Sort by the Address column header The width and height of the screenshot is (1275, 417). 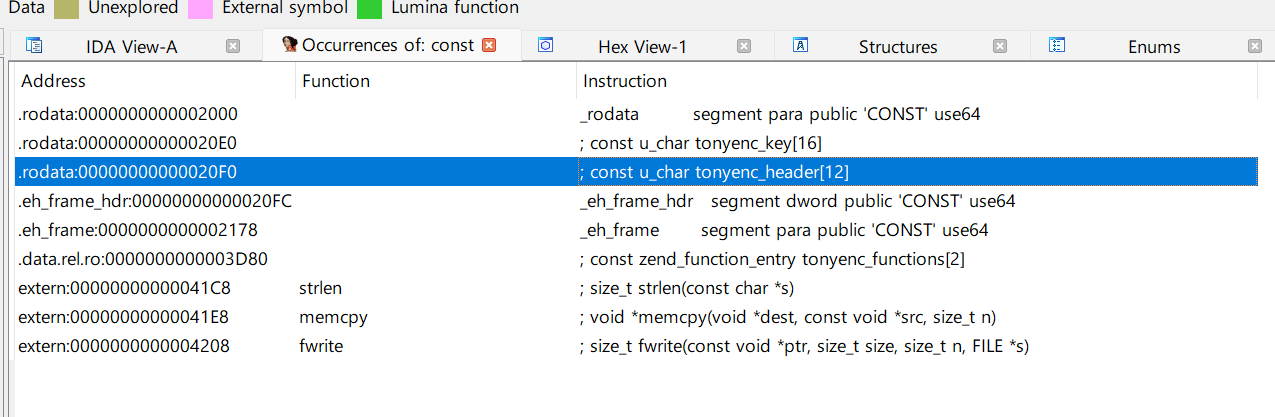(54, 81)
